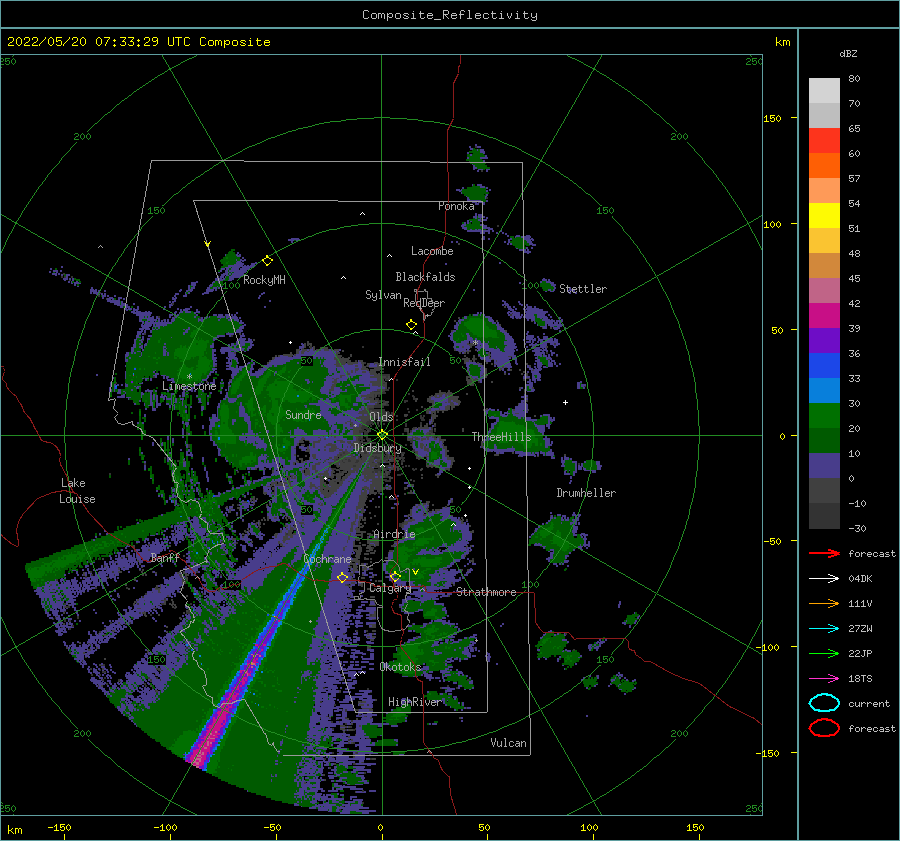Click the yellow diamond marker beside RockyMH
The width and height of the screenshot is (900, 841).
[267, 261]
